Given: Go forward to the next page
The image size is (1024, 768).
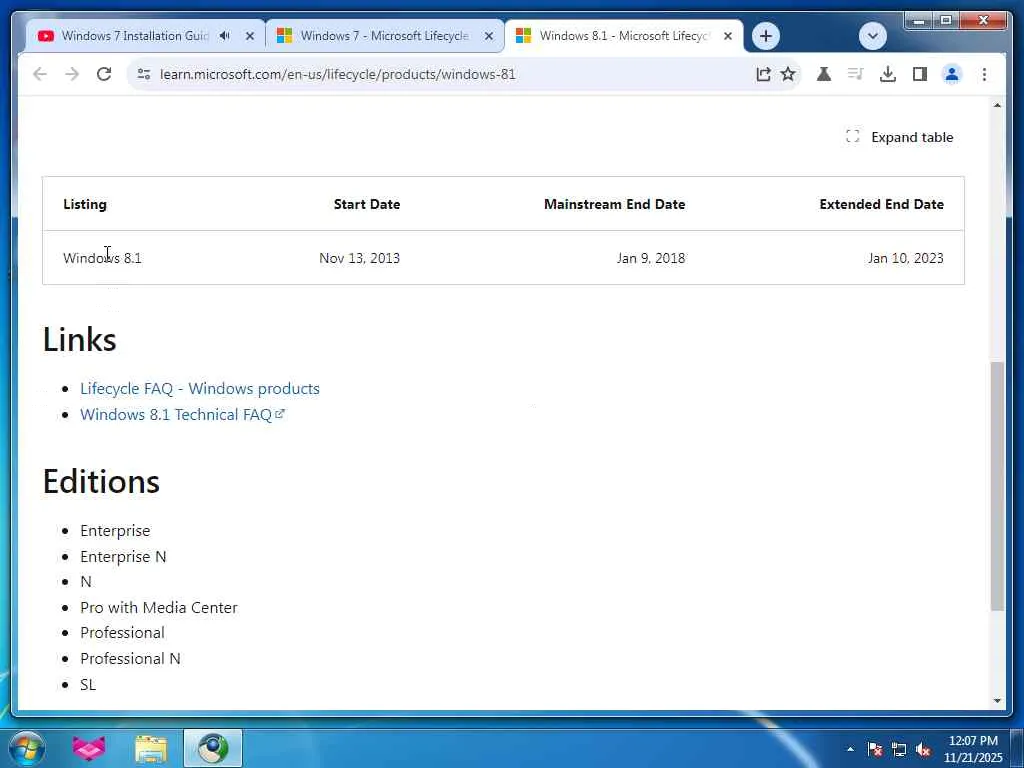Looking at the screenshot, I should pyautogui.click(x=72, y=74).
